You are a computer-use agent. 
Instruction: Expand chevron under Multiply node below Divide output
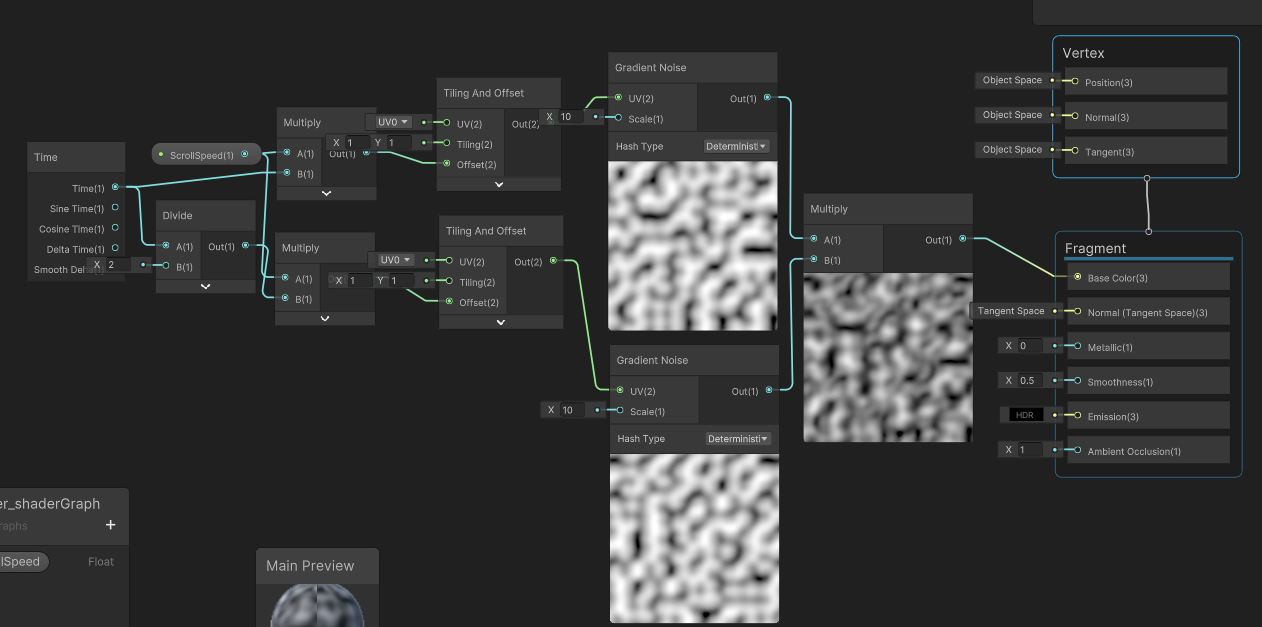(325, 319)
